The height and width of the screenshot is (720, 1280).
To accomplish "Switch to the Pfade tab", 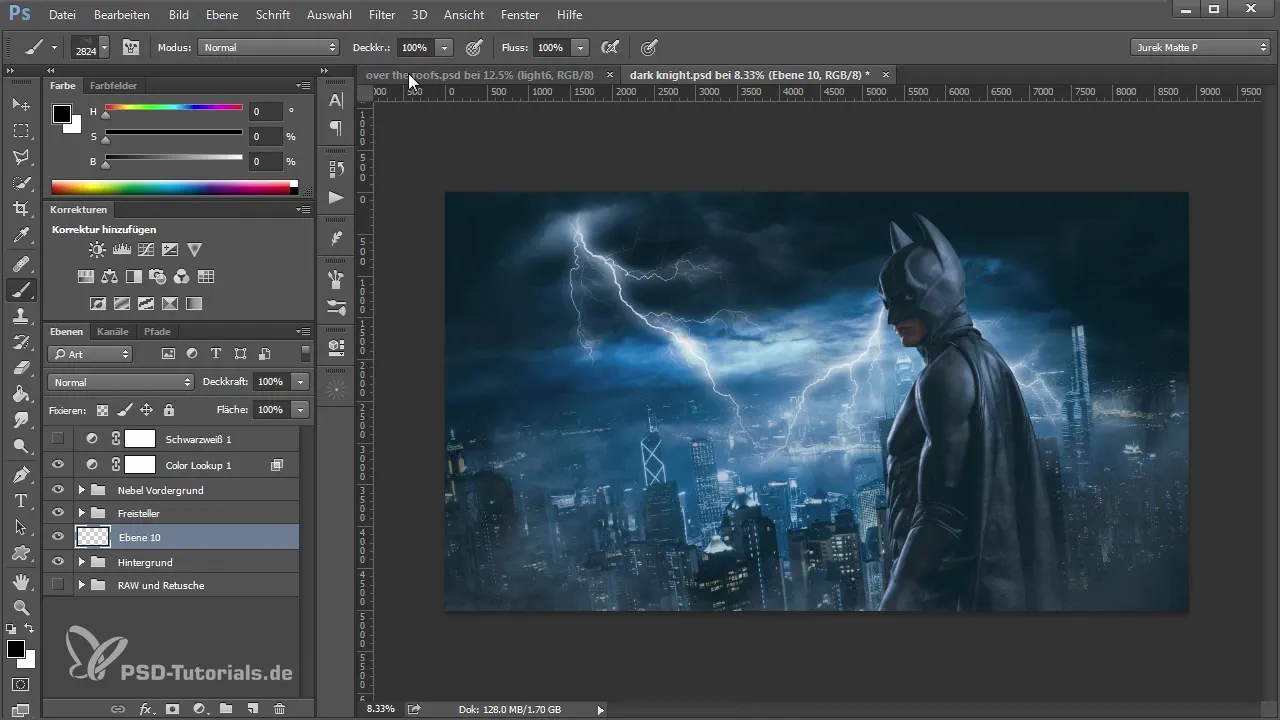I will [x=157, y=331].
